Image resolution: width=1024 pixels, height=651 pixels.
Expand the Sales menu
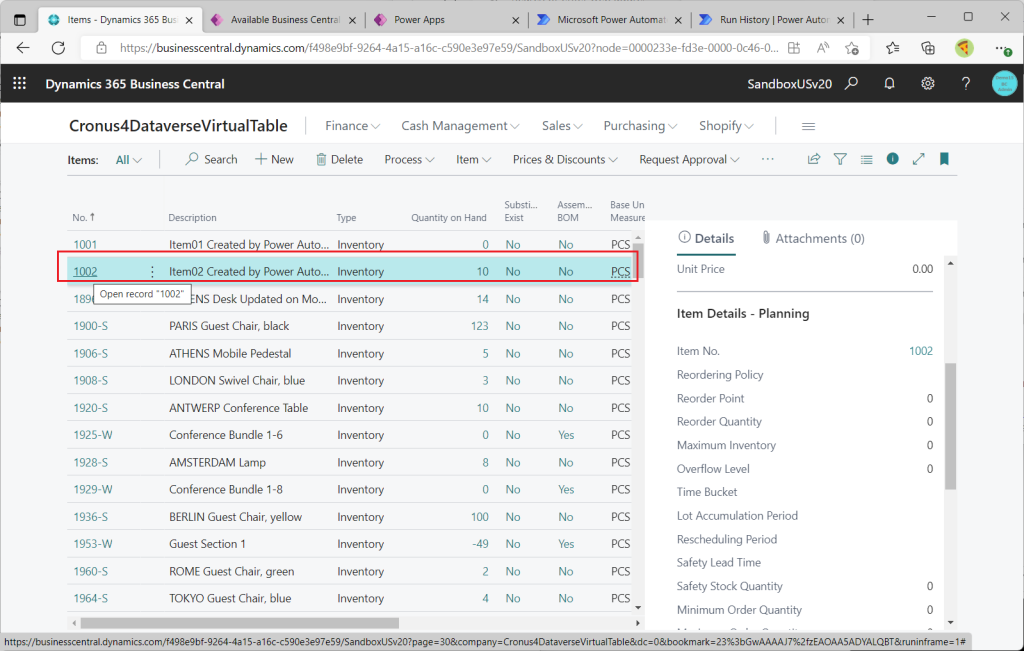(562, 126)
